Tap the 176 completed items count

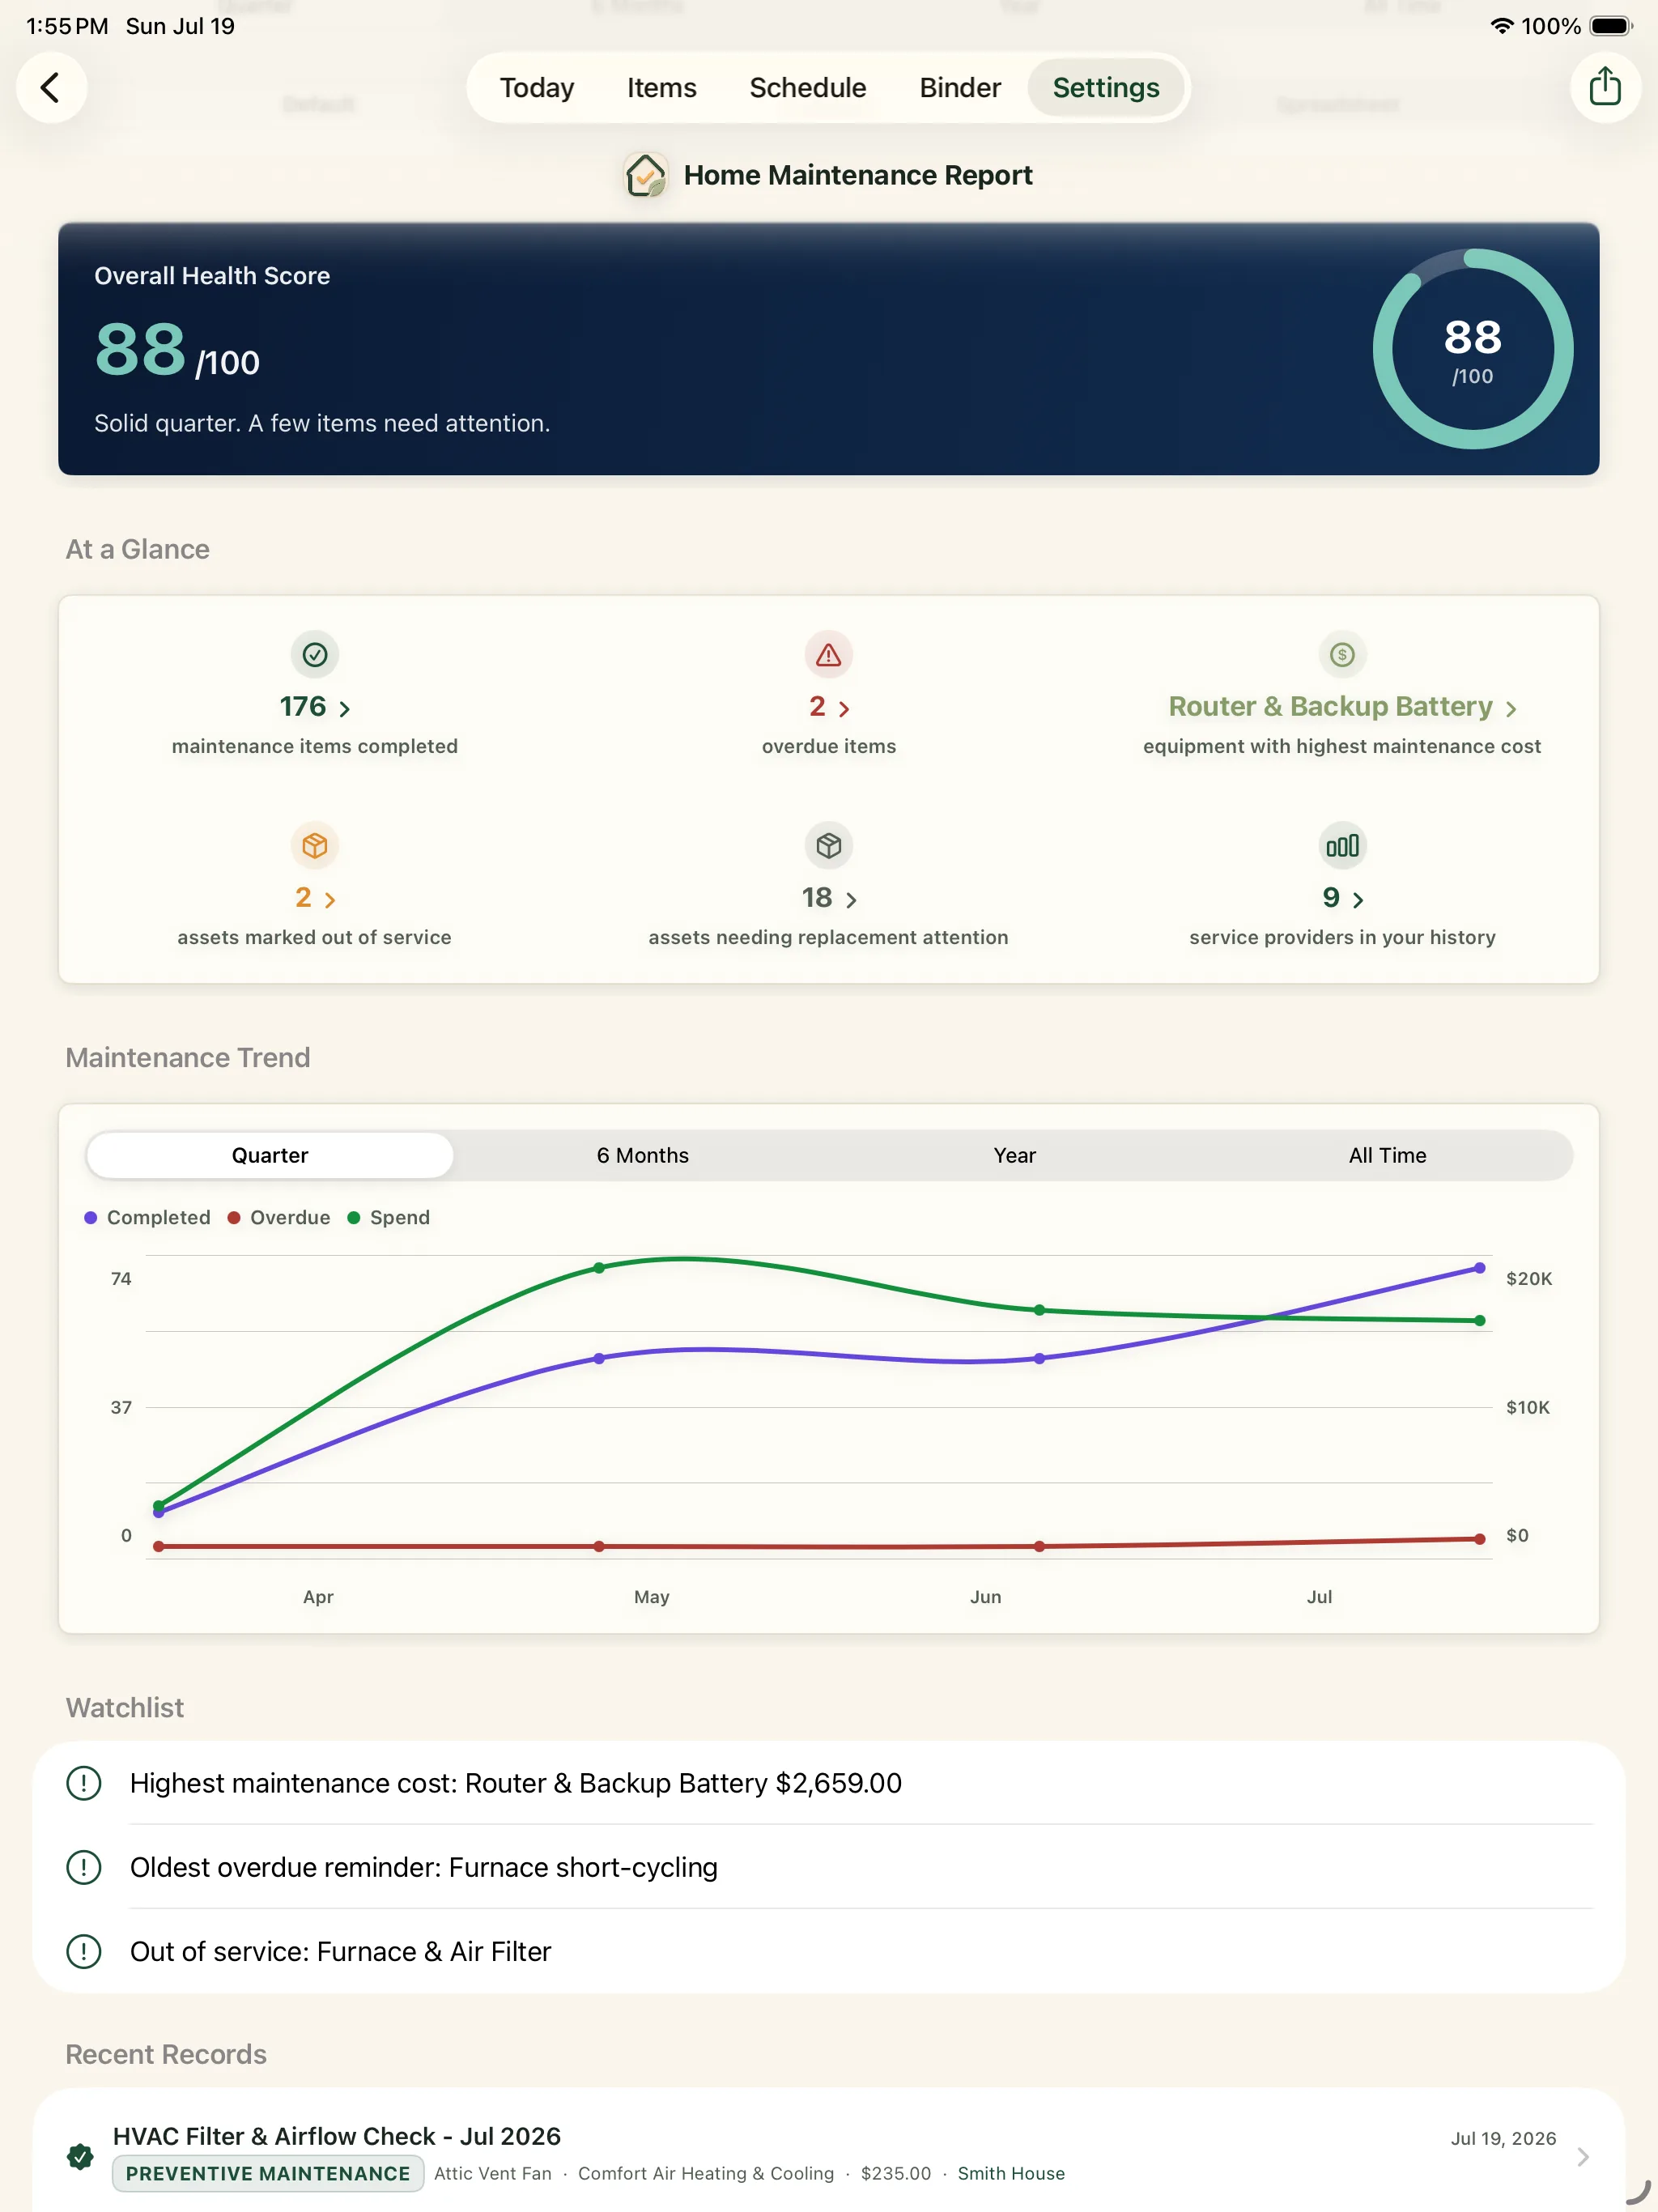click(303, 706)
